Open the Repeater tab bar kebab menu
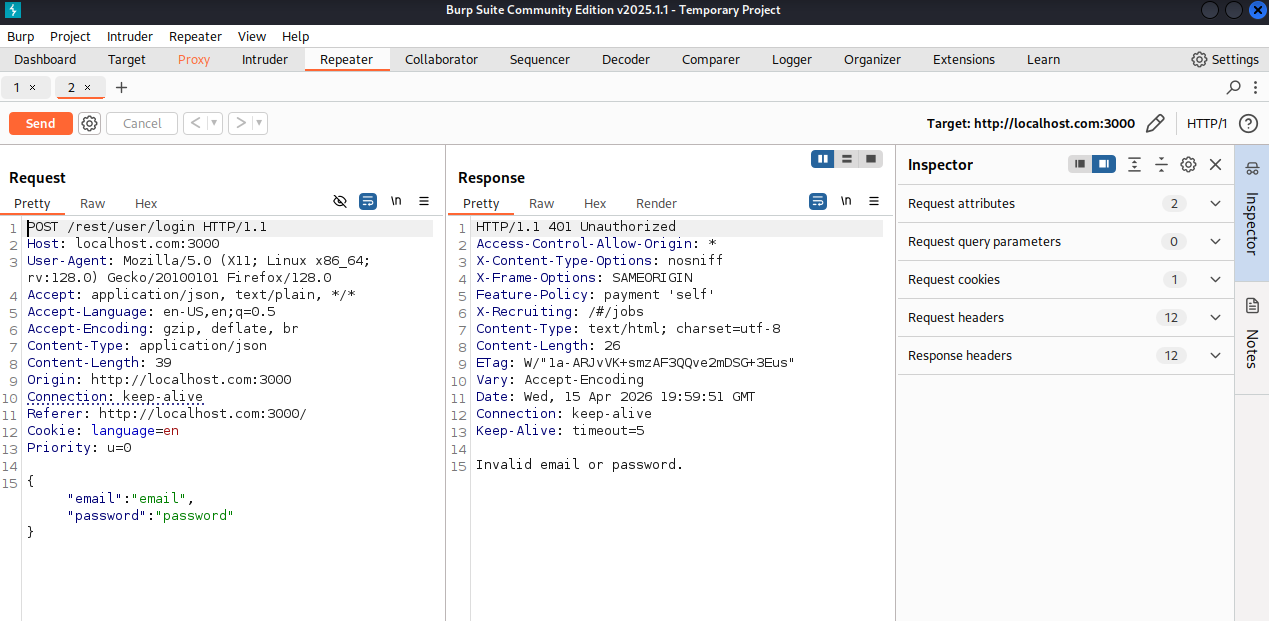The image size is (1269, 621). coord(1256,87)
